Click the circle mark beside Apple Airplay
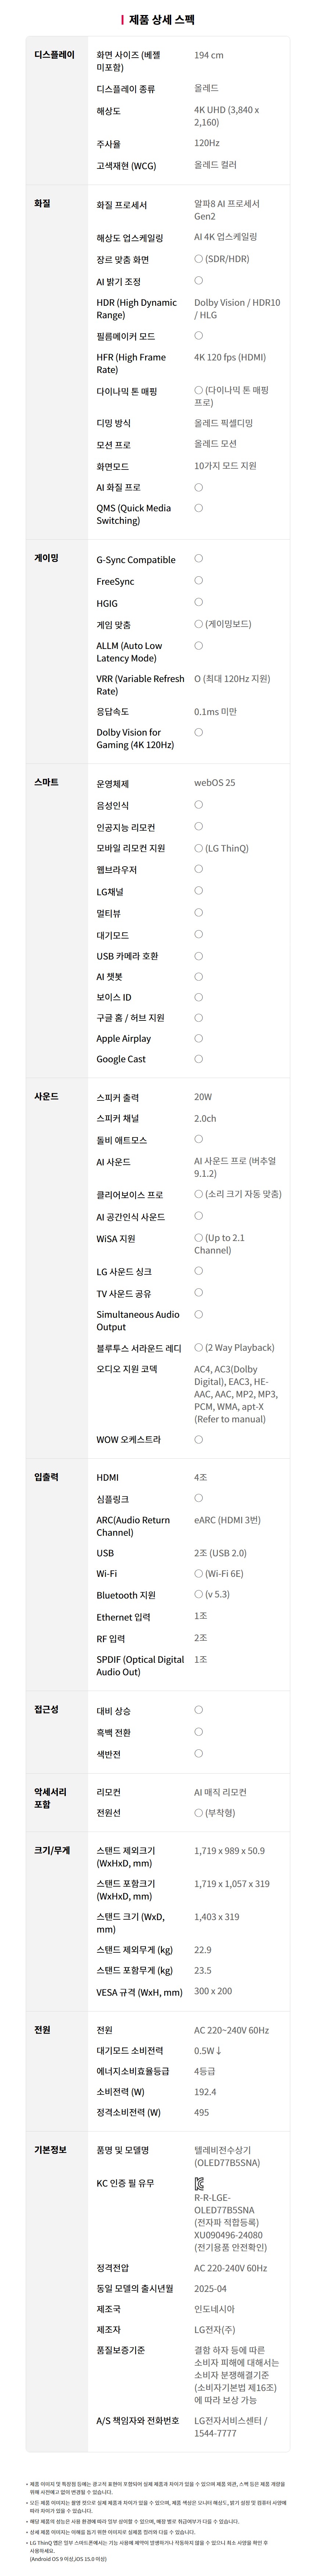 198,1038
